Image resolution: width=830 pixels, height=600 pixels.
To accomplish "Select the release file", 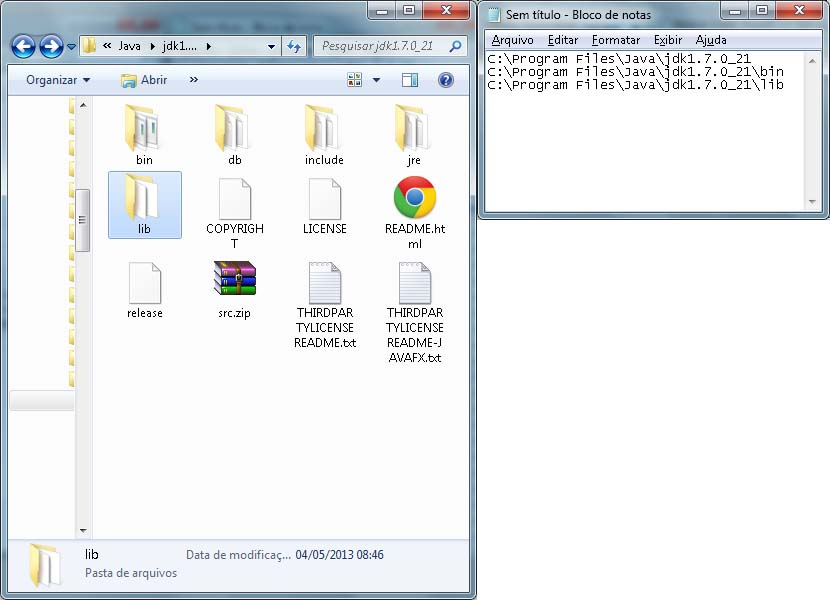I will pyautogui.click(x=143, y=285).
